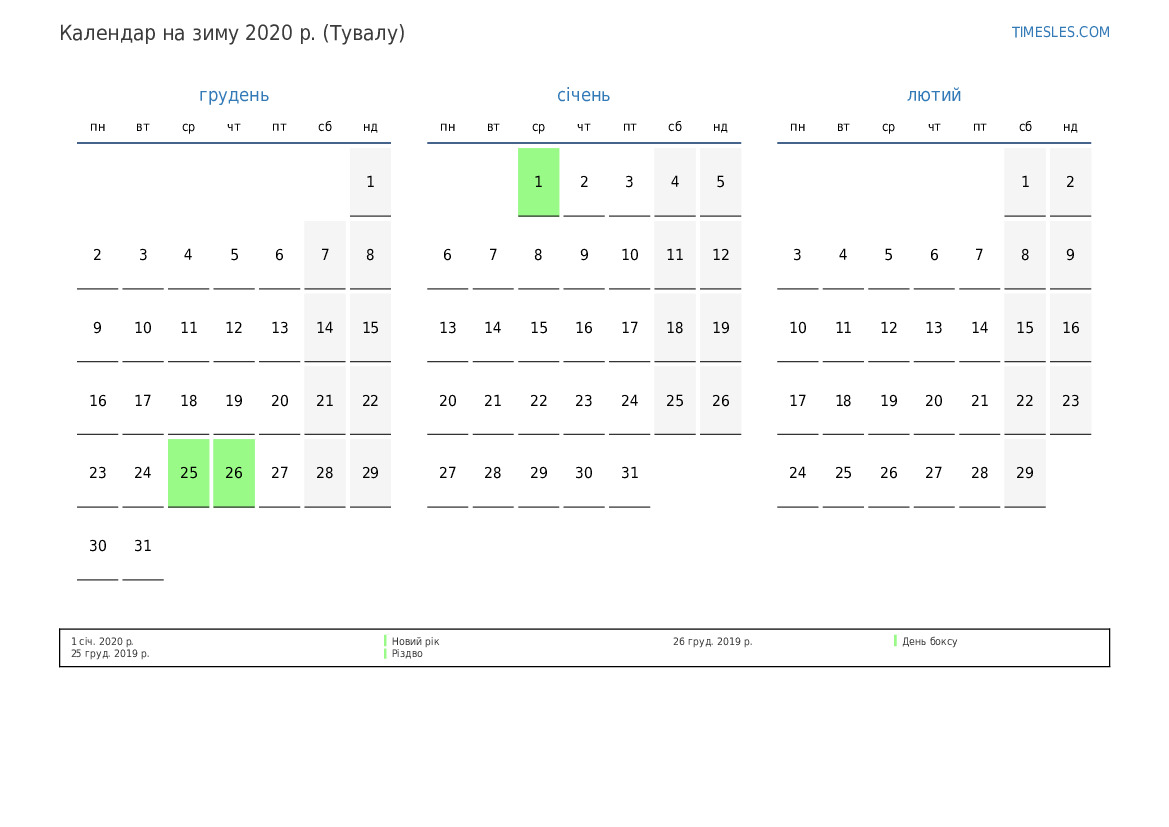This screenshot has width=1169, height=827.
Task: Click February 29 in лютий
Action: (x=1025, y=473)
